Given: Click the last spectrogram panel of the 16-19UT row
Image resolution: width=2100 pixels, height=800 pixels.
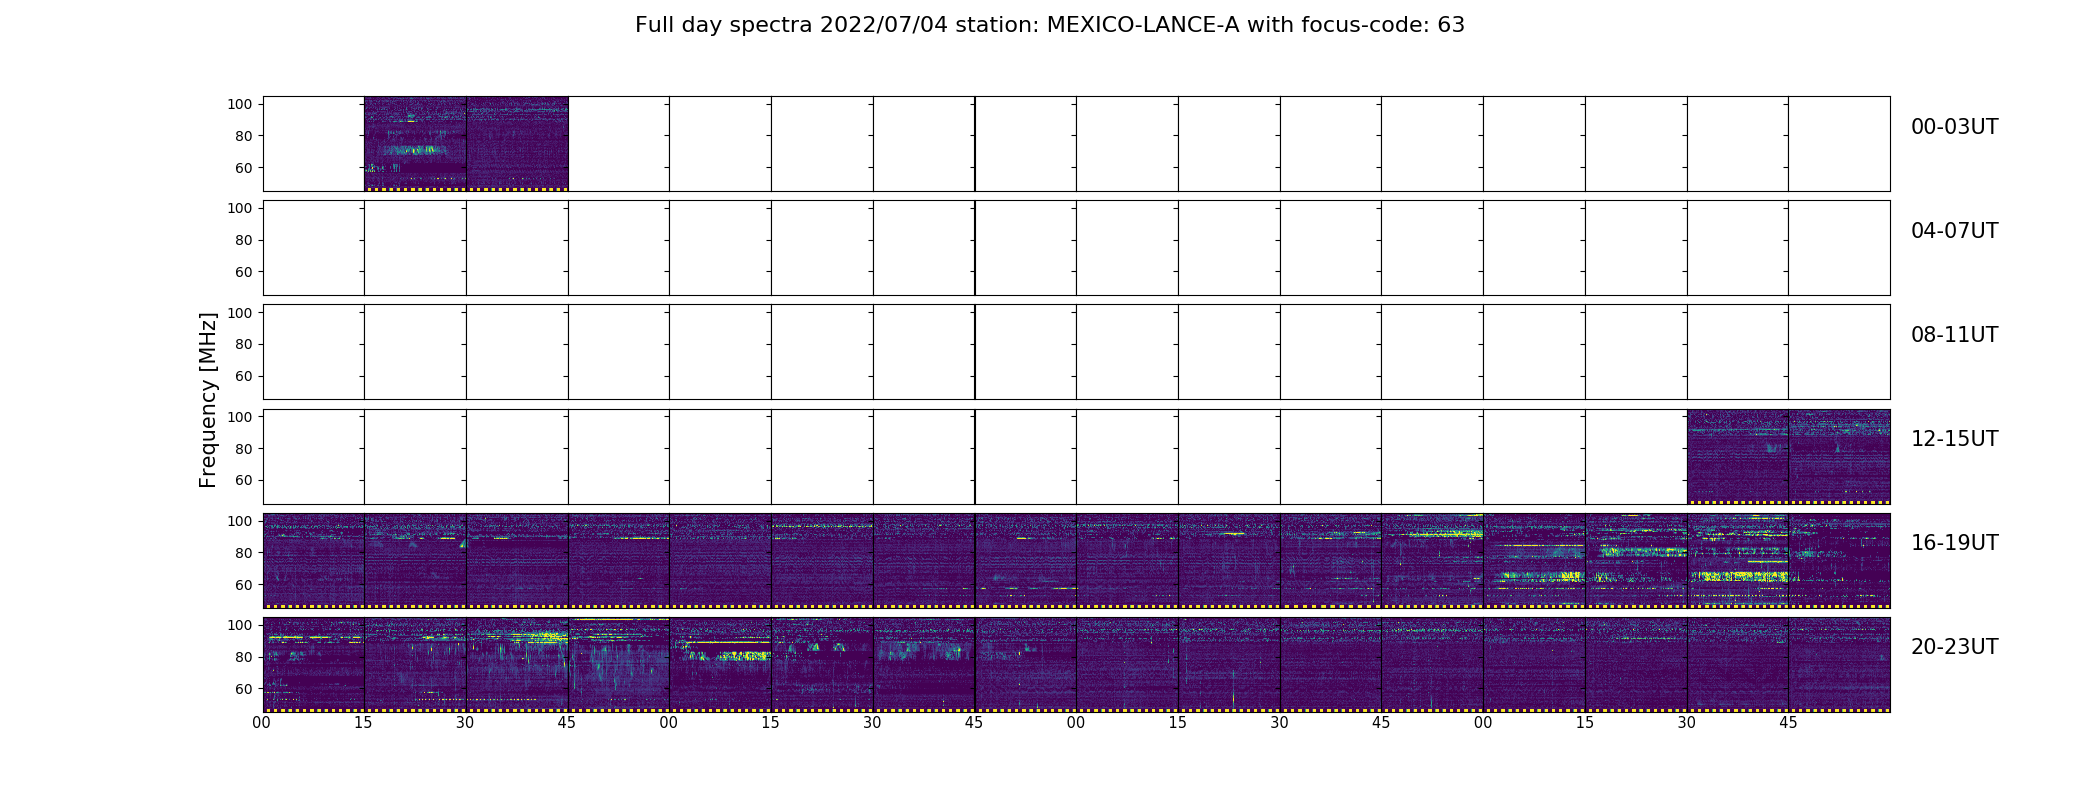Looking at the screenshot, I should (x=1839, y=560).
